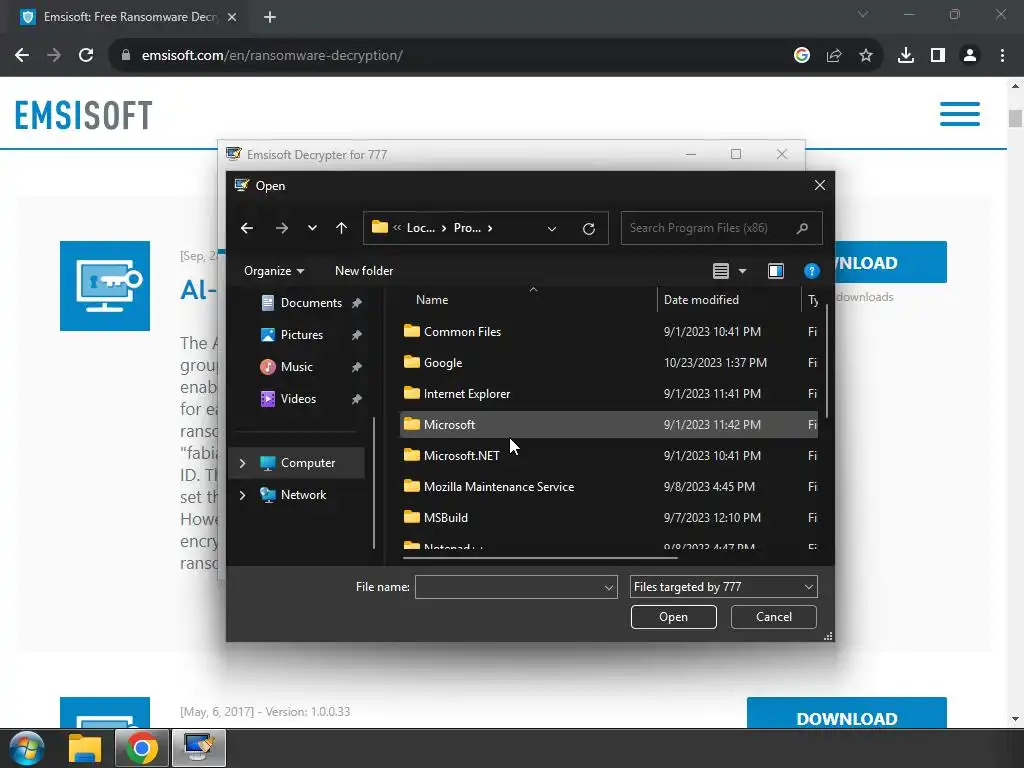Open dialog help question icon

coord(812,271)
